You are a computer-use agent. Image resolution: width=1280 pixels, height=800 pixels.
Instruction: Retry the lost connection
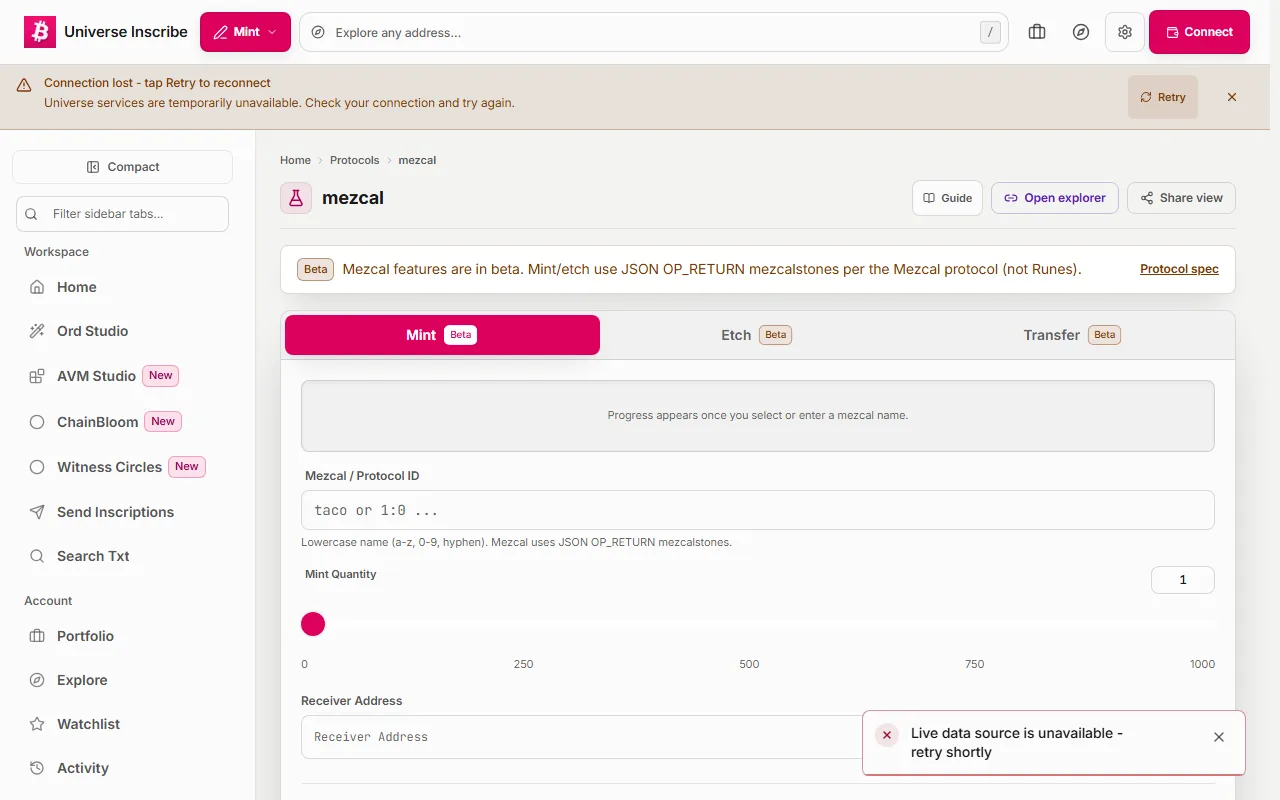tap(1163, 97)
